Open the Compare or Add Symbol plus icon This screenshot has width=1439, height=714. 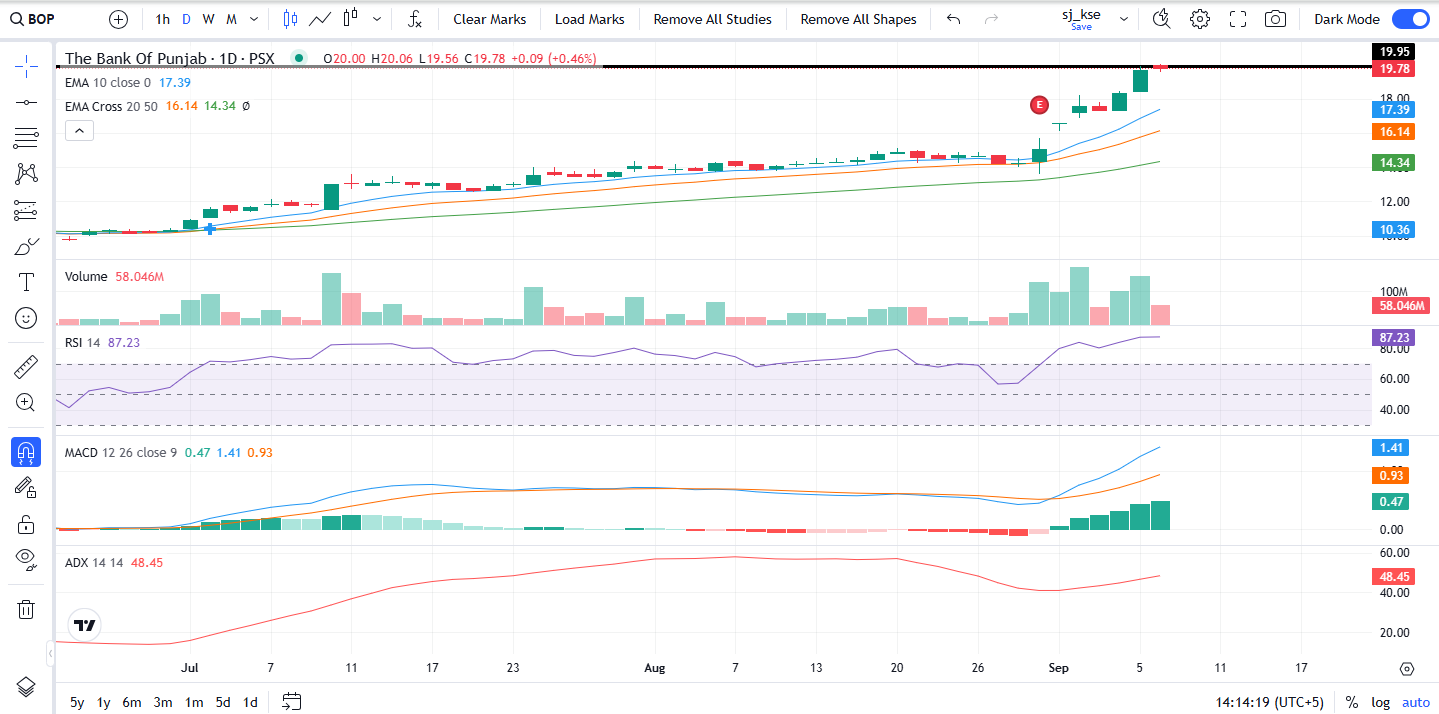(118, 19)
